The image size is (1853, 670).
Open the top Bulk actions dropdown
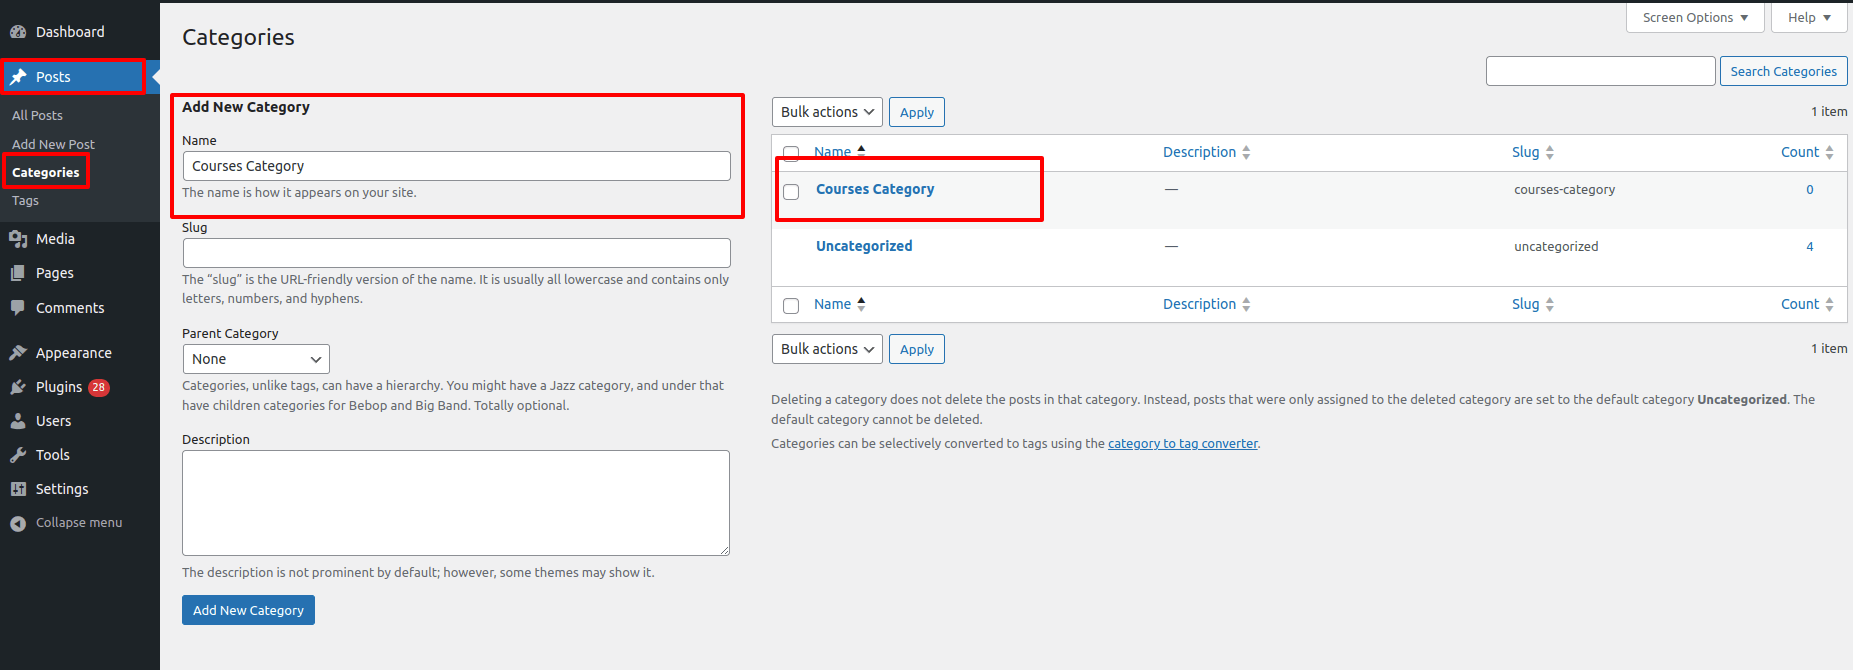(x=827, y=112)
